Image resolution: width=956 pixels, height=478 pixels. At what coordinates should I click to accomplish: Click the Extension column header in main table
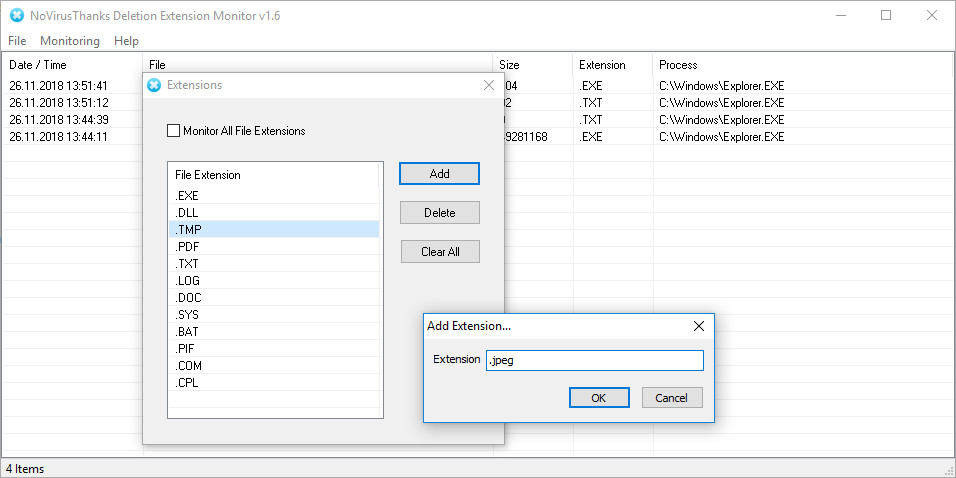(613, 65)
